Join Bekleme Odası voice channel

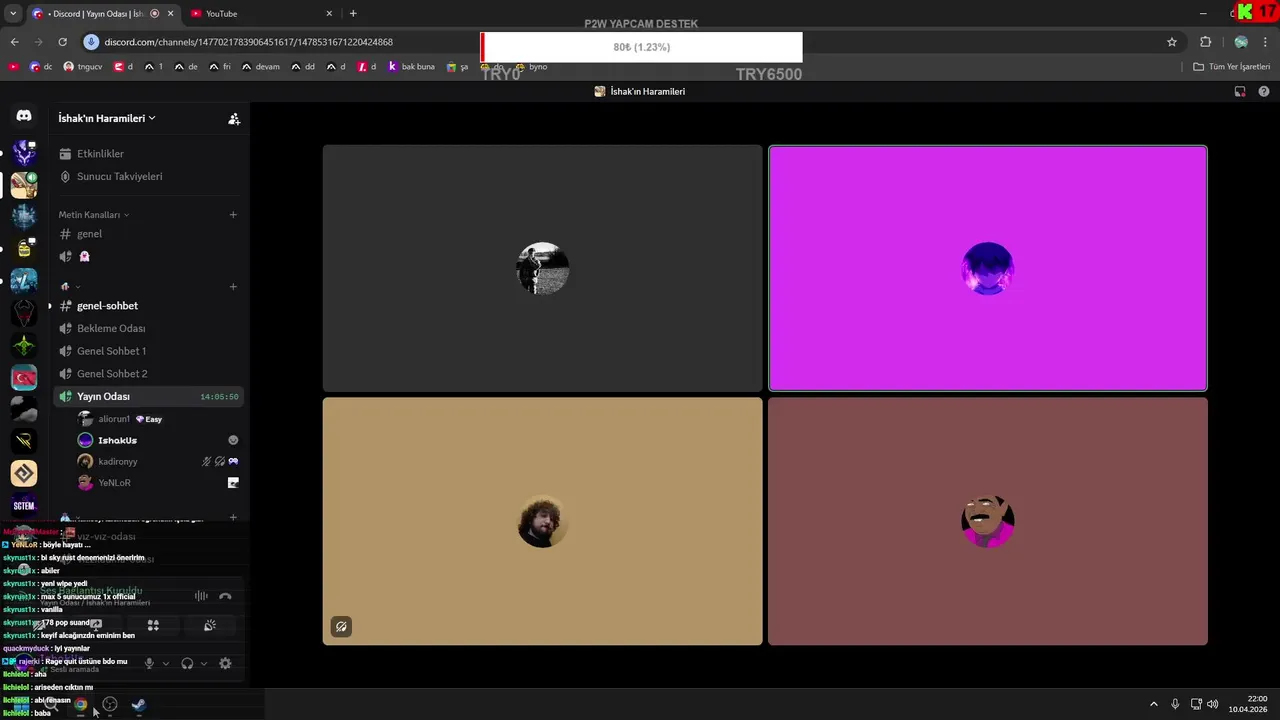point(147,328)
